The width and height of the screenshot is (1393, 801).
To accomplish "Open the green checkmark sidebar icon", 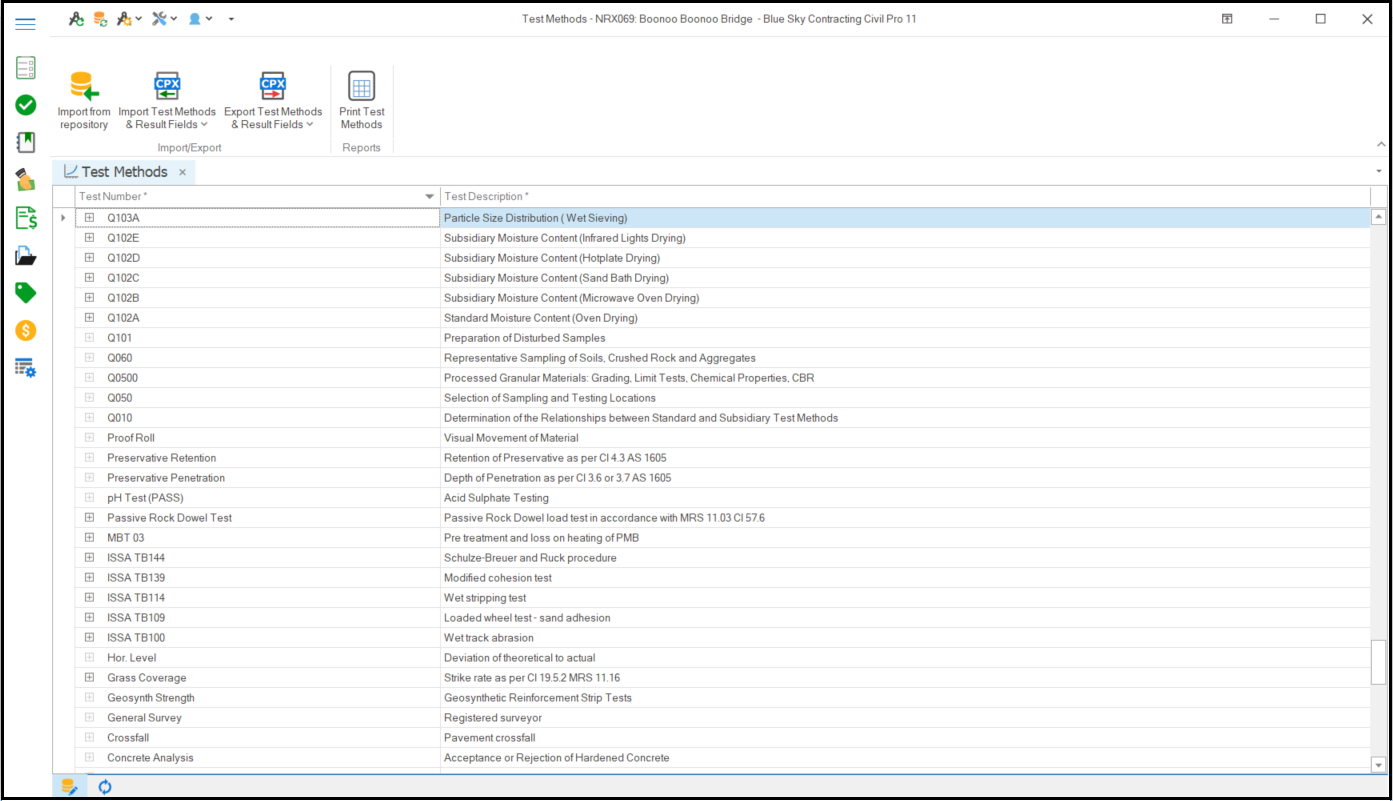I will coord(26,105).
